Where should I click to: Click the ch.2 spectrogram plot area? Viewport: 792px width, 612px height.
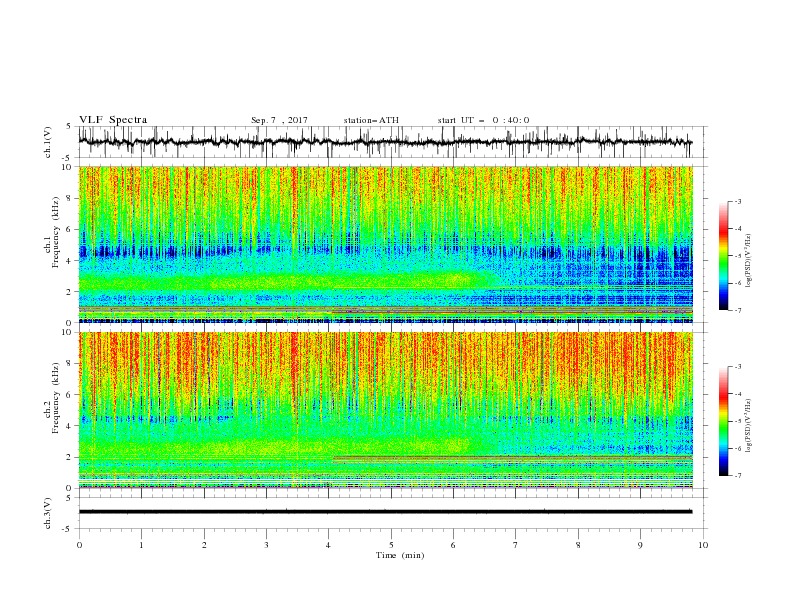pyautogui.click(x=385, y=410)
